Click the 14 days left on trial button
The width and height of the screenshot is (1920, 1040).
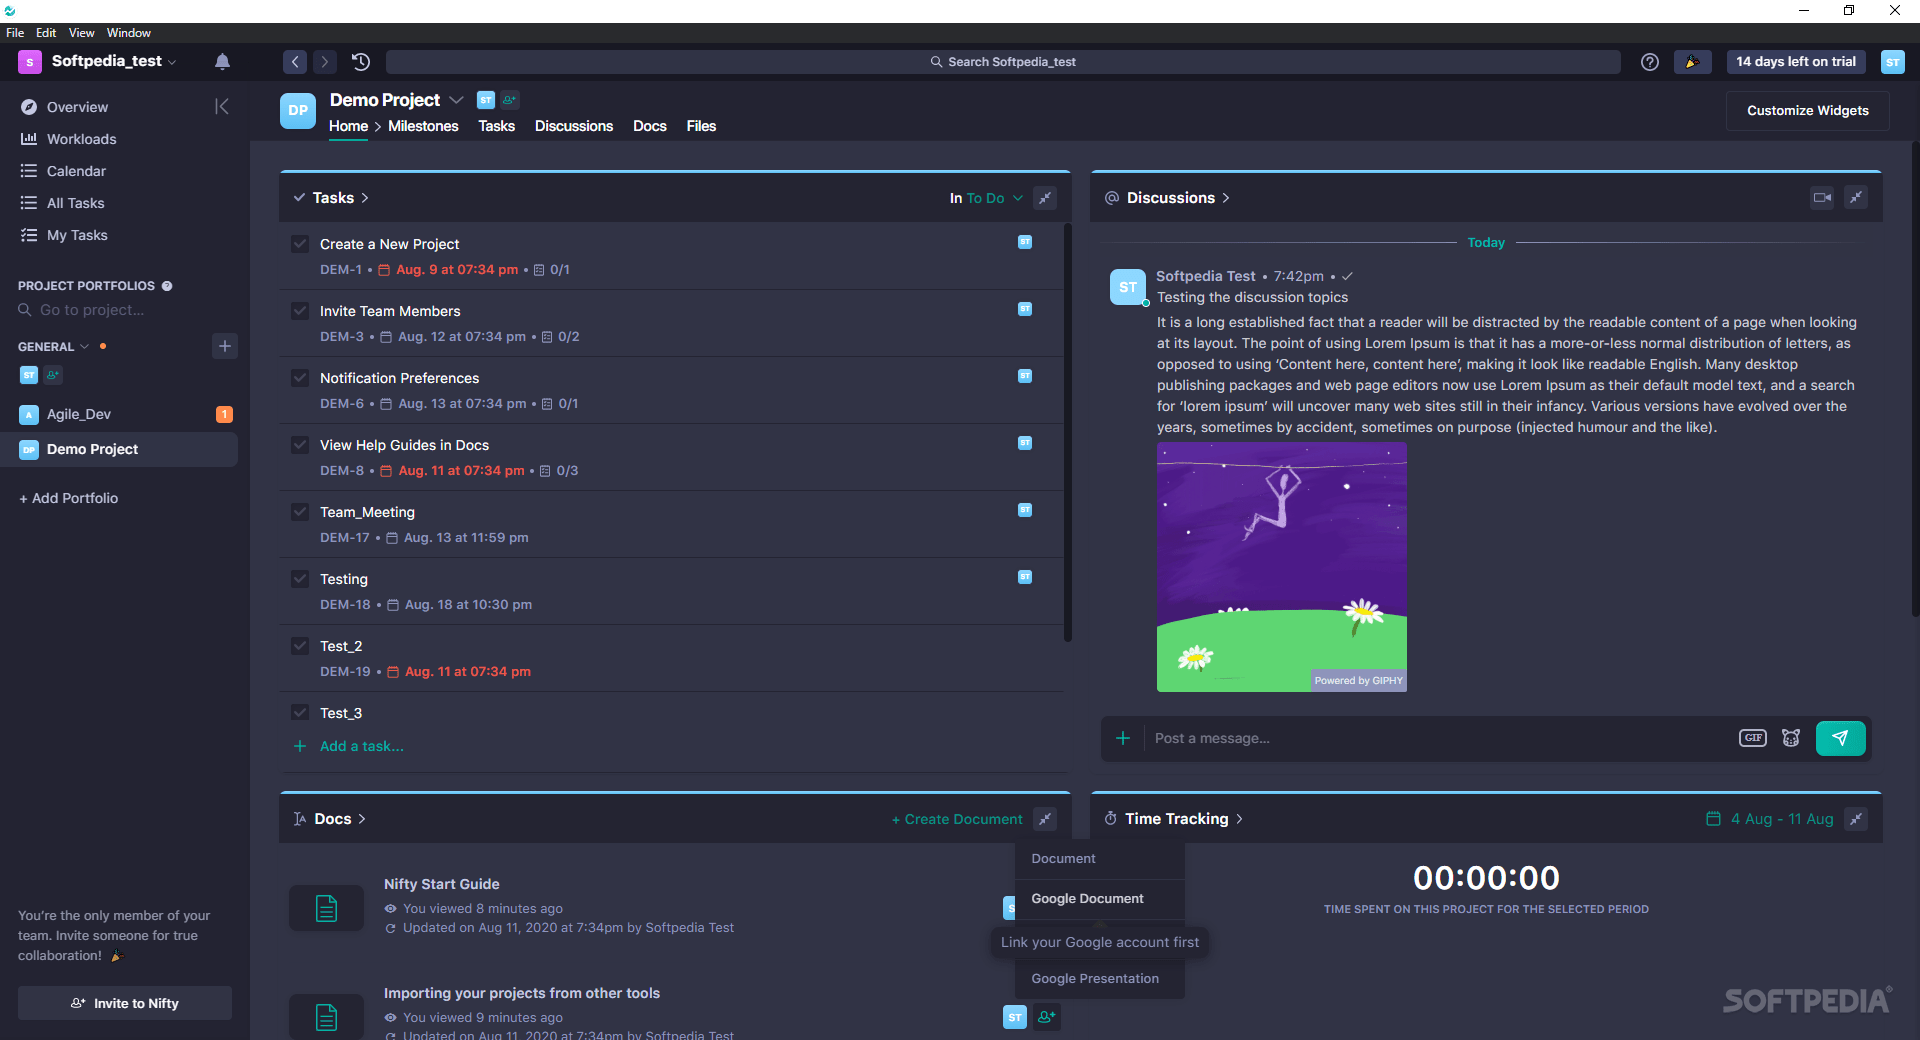(1796, 62)
